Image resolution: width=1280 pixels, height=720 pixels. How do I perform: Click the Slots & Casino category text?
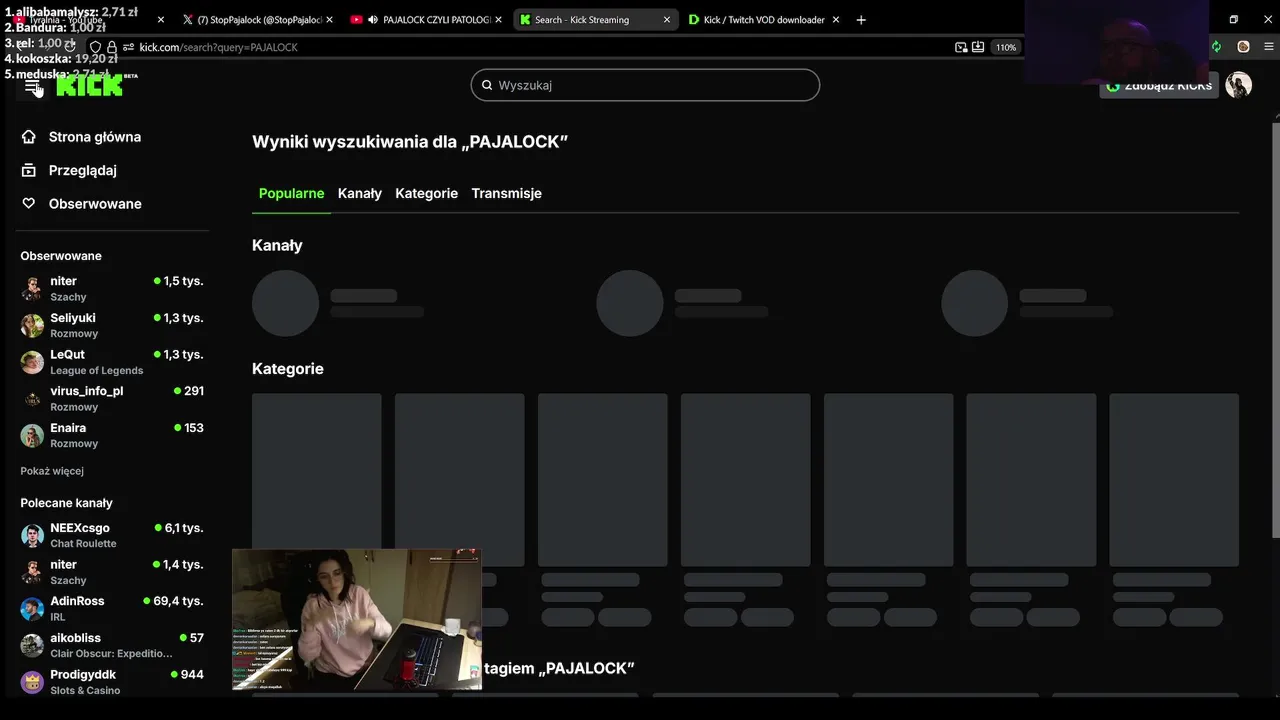(85, 691)
